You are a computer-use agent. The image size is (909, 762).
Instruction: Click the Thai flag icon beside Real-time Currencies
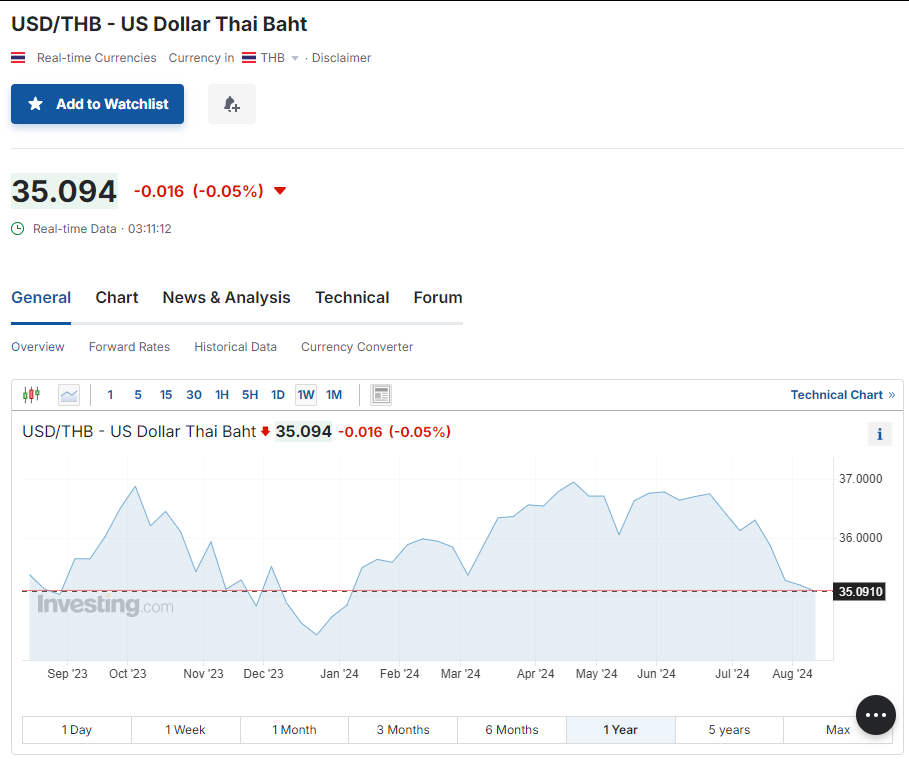(x=18, y=58)
